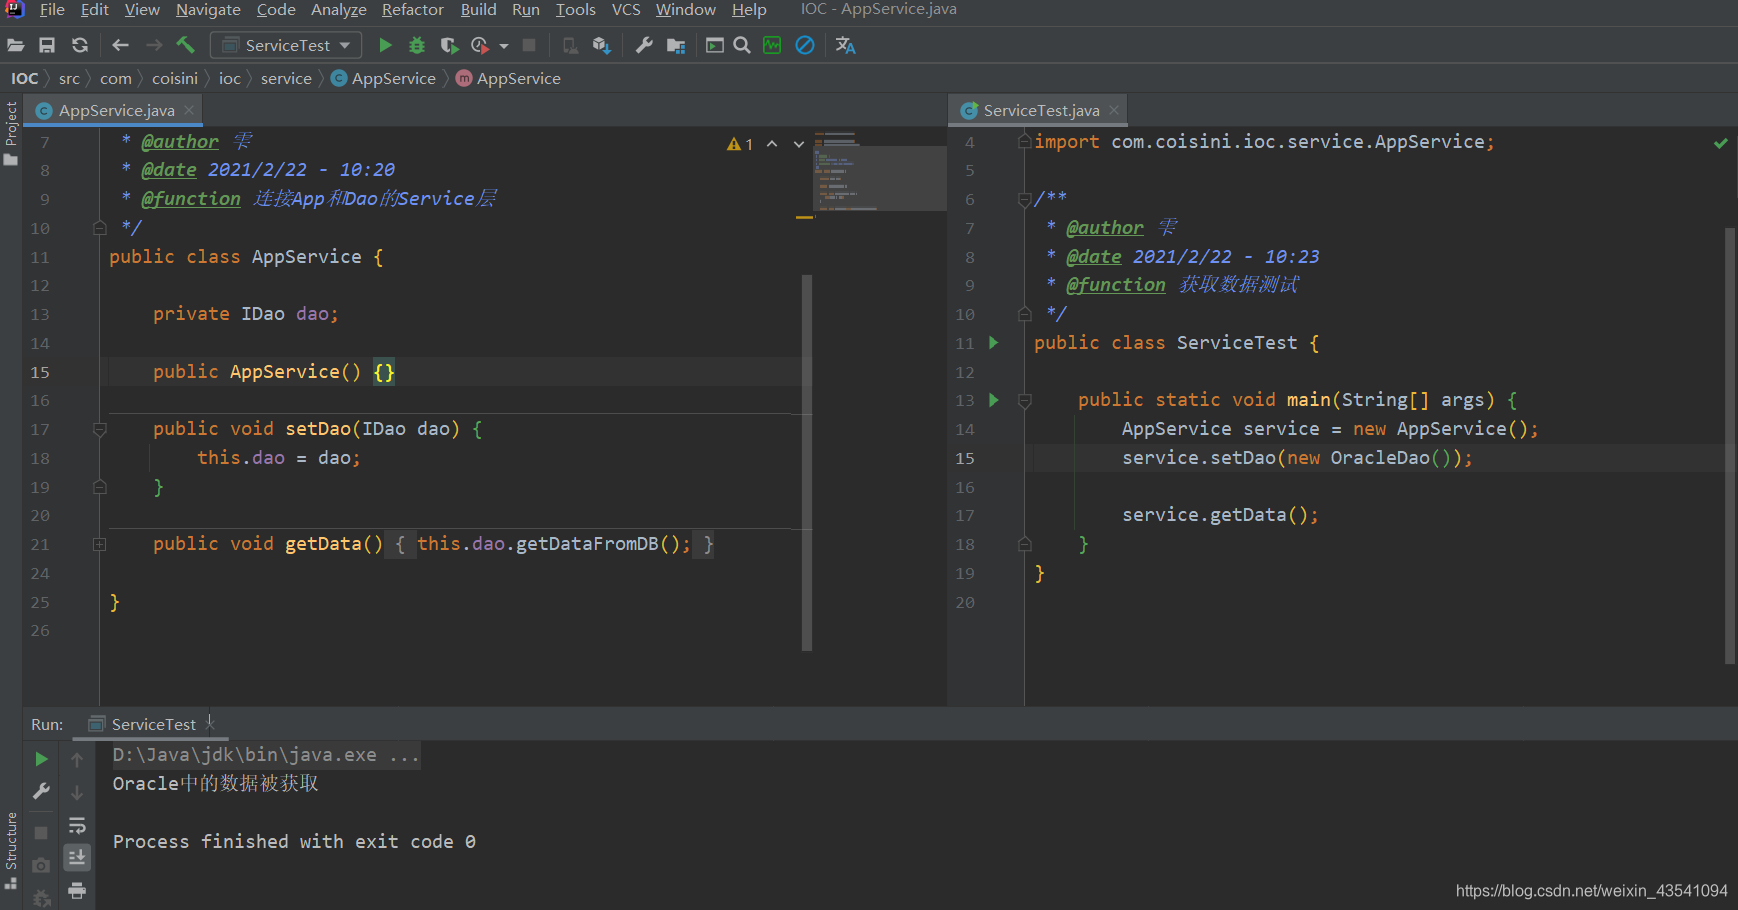Start debugging with the green bug icon

[x=417, y=45]
